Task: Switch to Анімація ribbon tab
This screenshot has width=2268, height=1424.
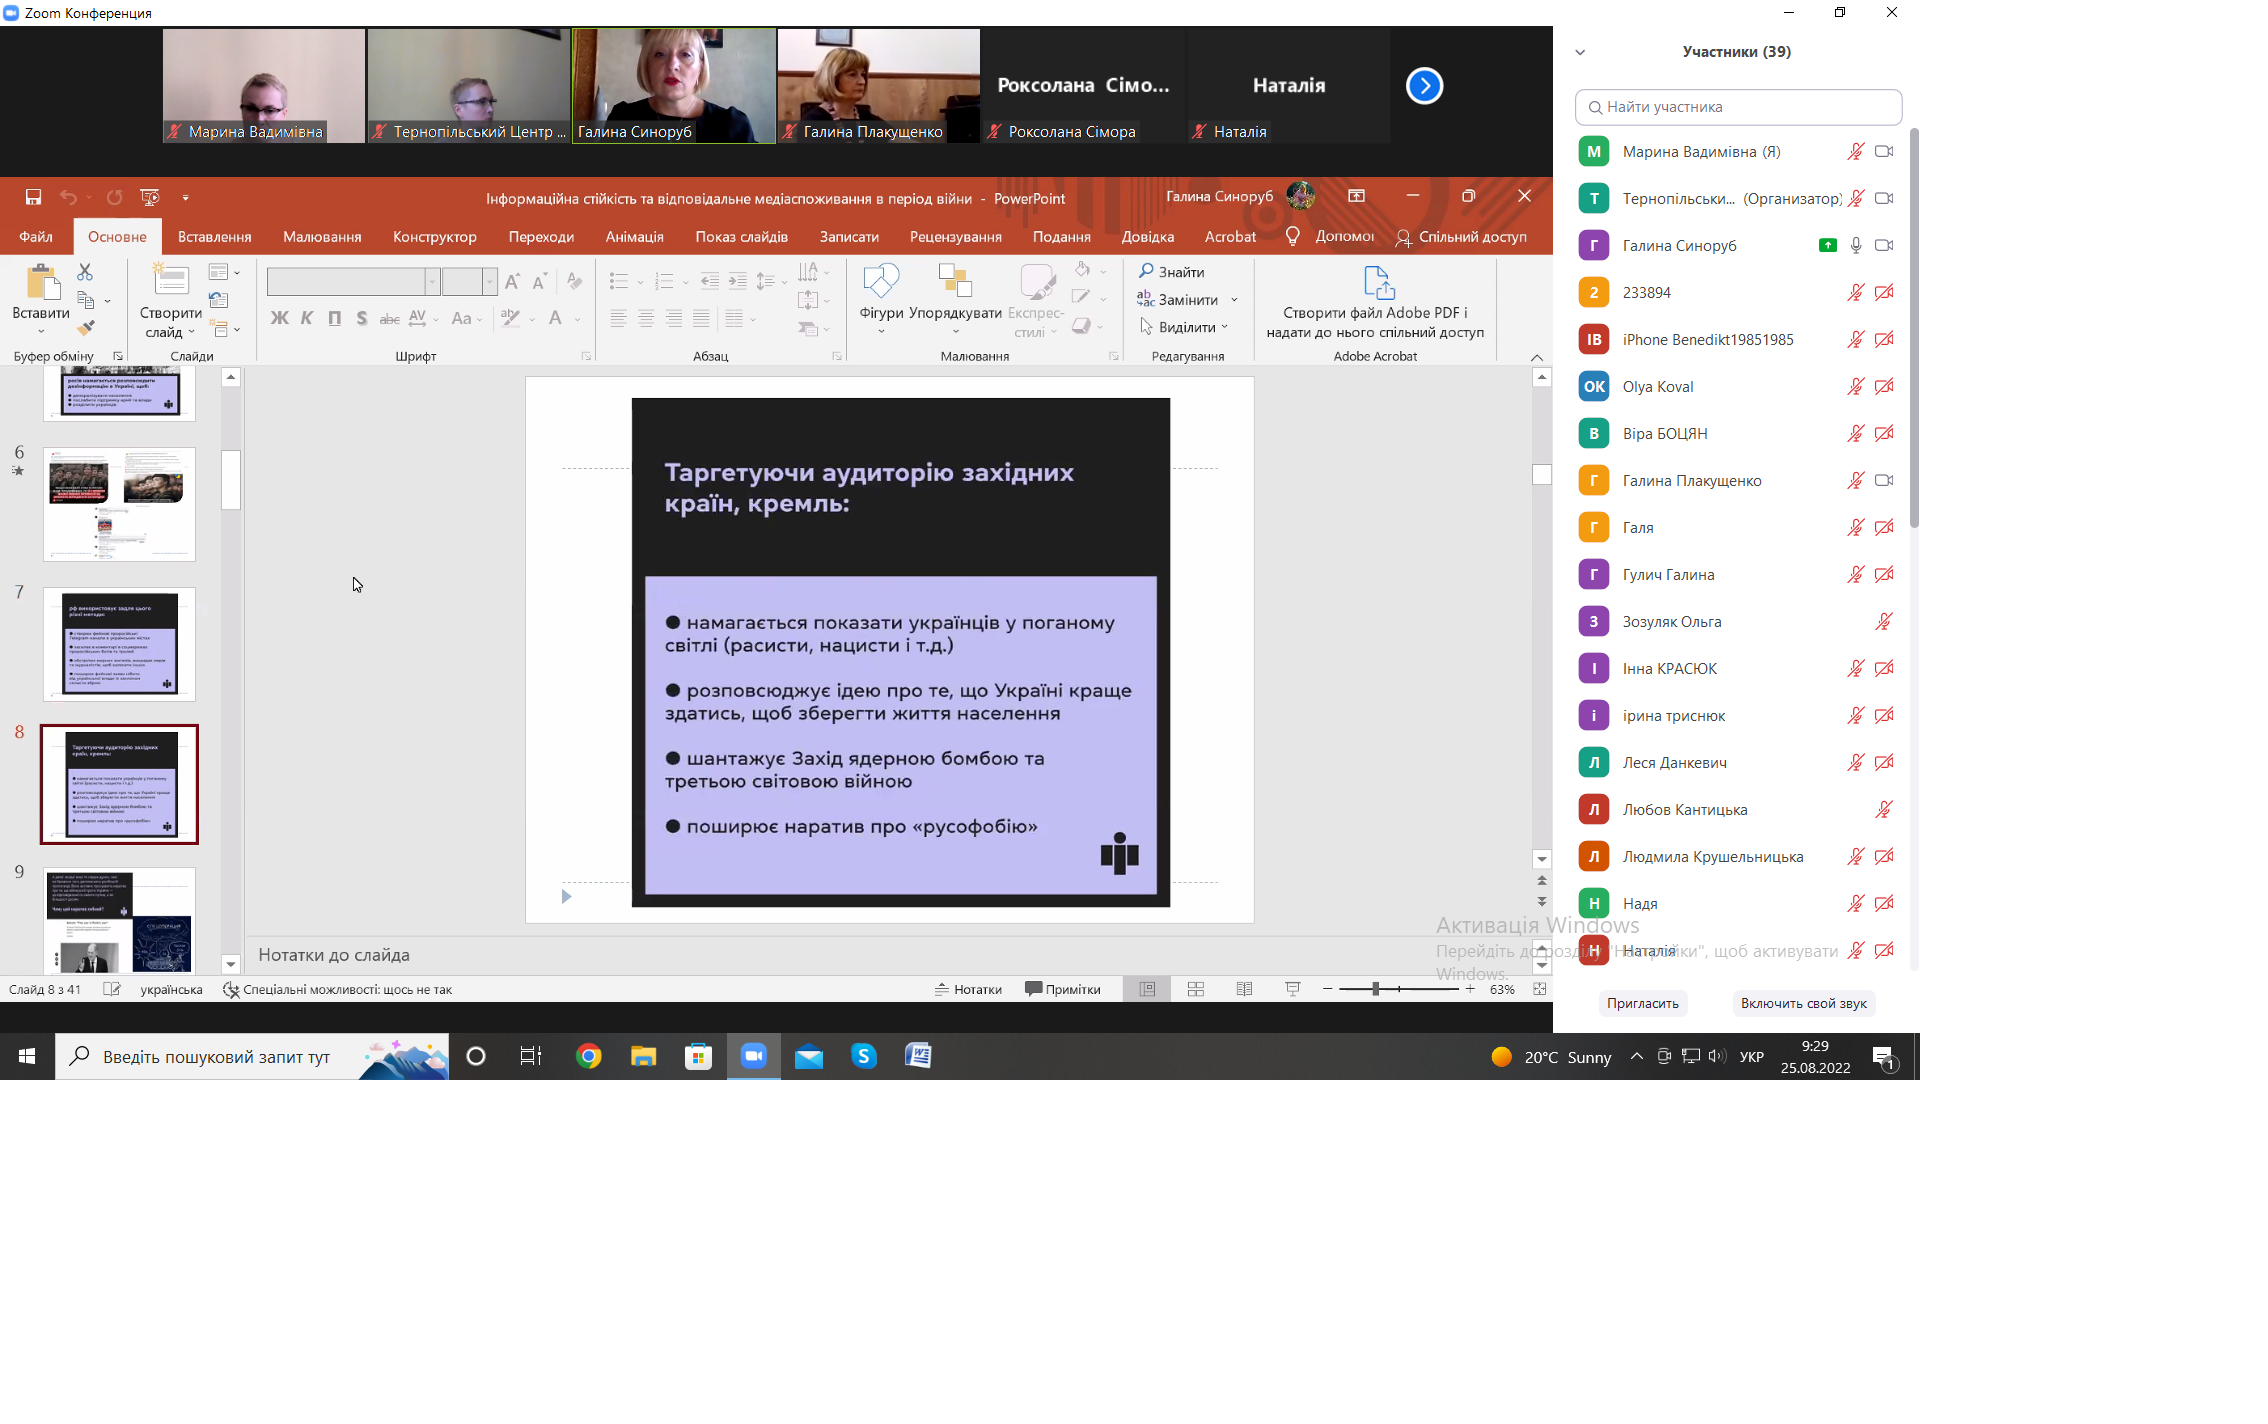Action: point(634,236)
